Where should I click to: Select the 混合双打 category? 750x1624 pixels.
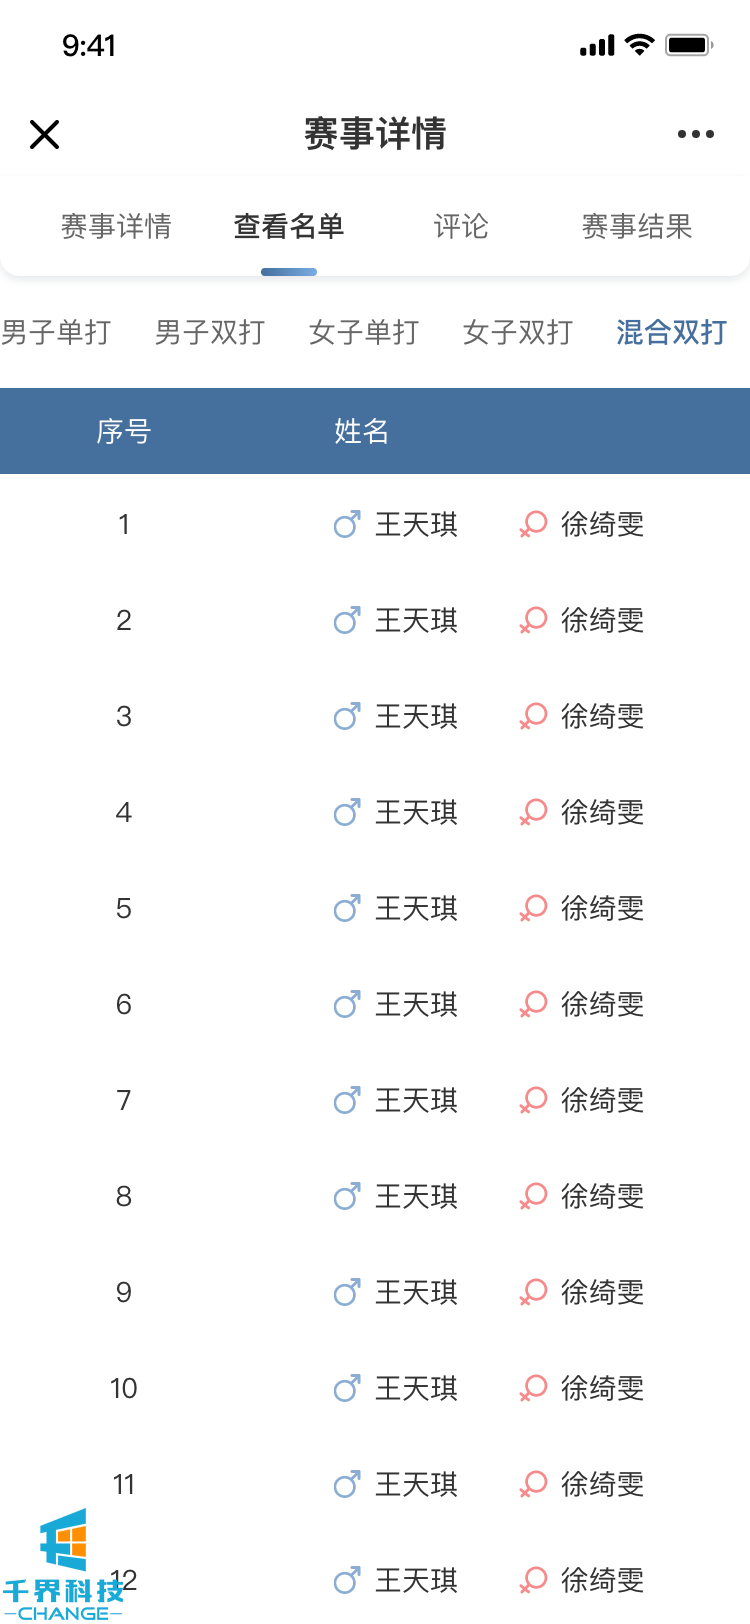click(671, 333)
